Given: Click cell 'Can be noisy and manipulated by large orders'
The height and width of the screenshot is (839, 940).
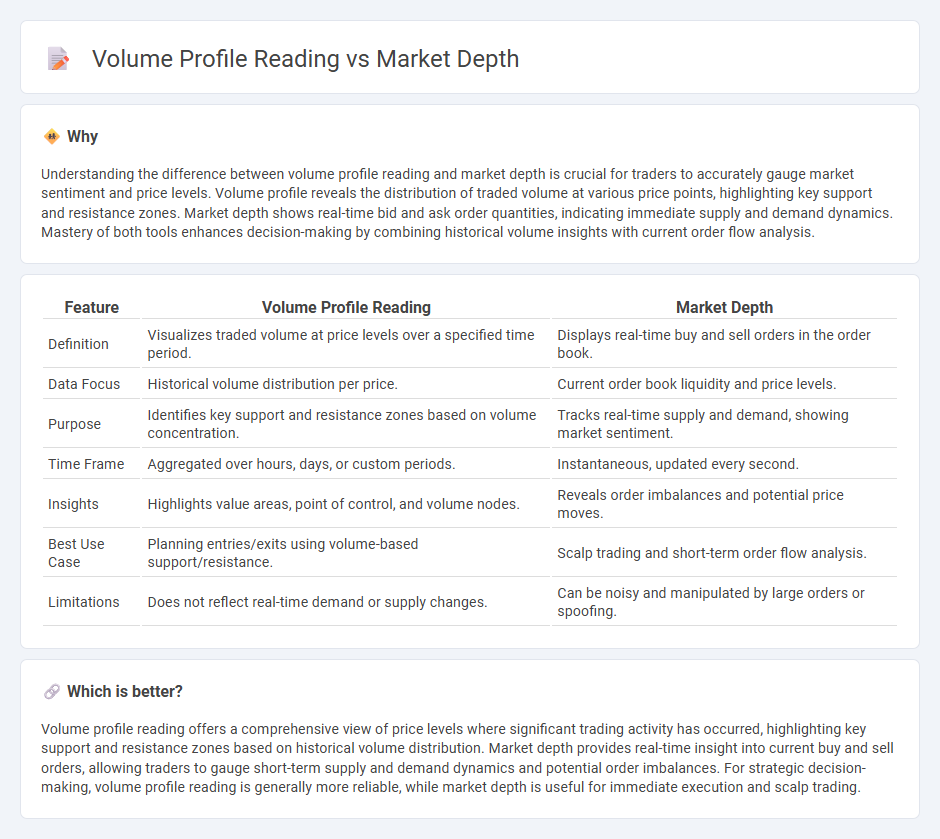Looking at the screenshot, I should click(724, 602).
